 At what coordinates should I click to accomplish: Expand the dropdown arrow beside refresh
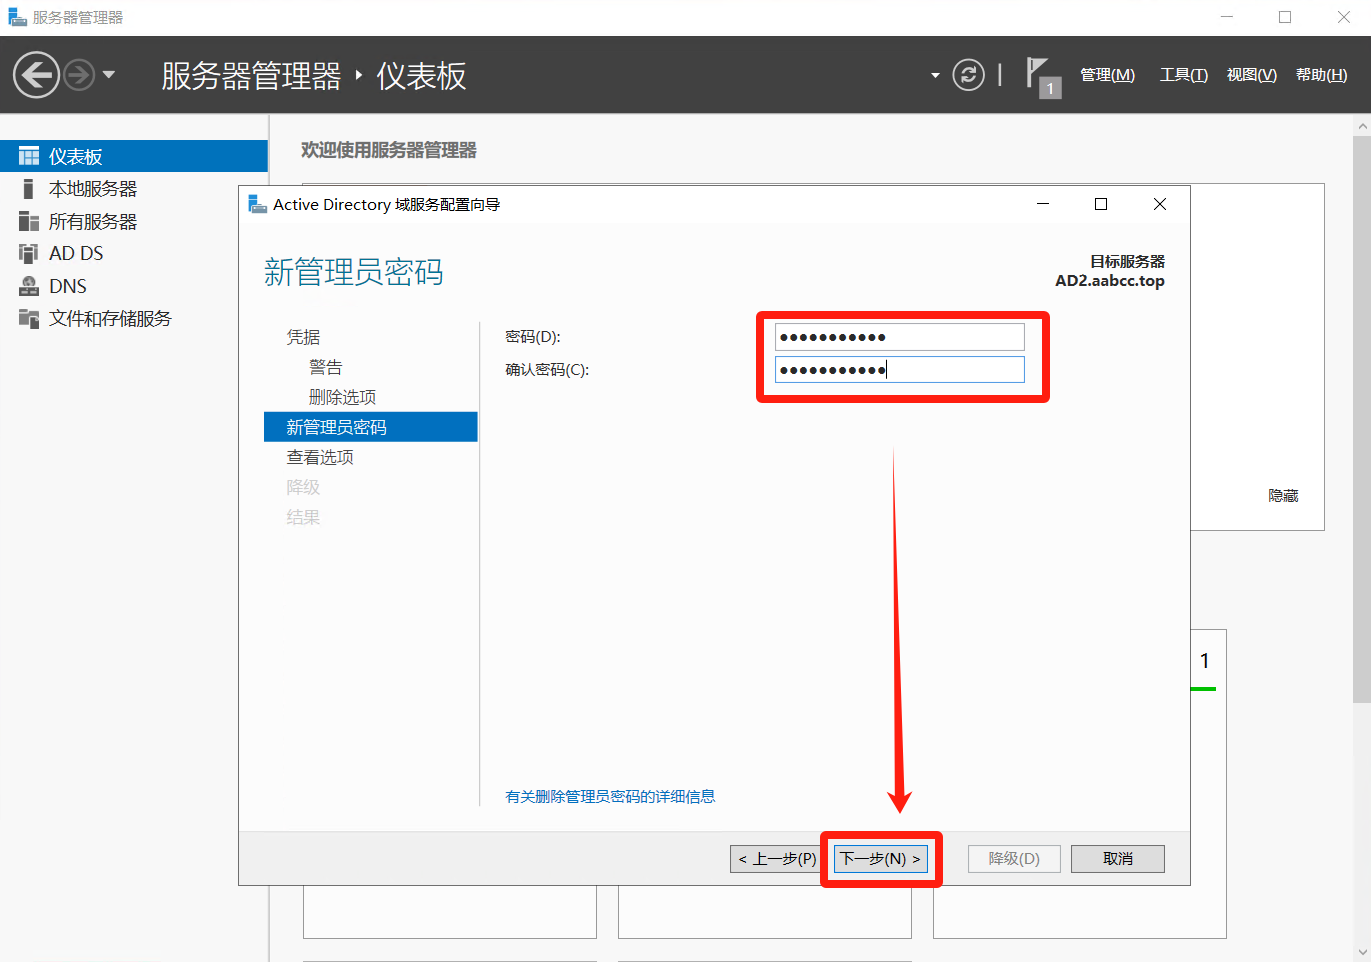(x=935, y=75)
